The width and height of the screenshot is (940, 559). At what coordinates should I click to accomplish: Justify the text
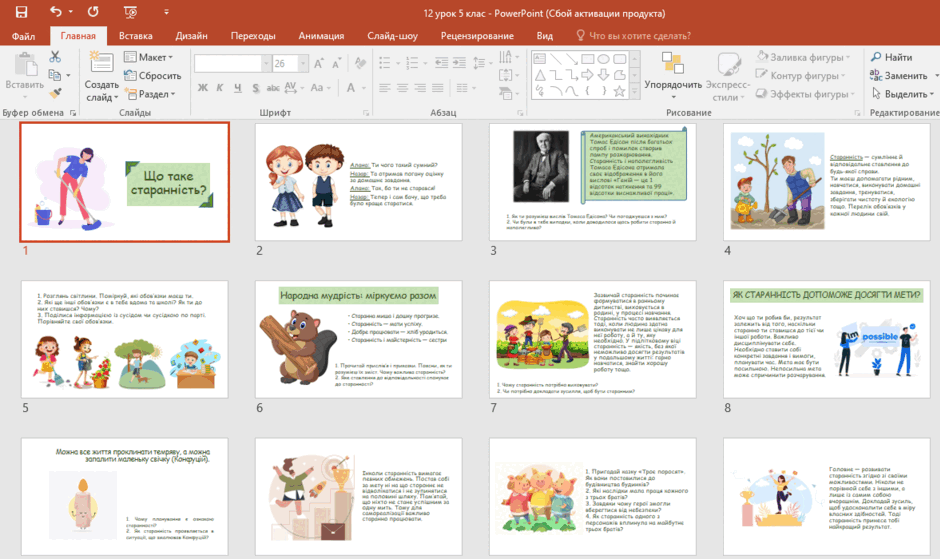click(x=438, y=88)
